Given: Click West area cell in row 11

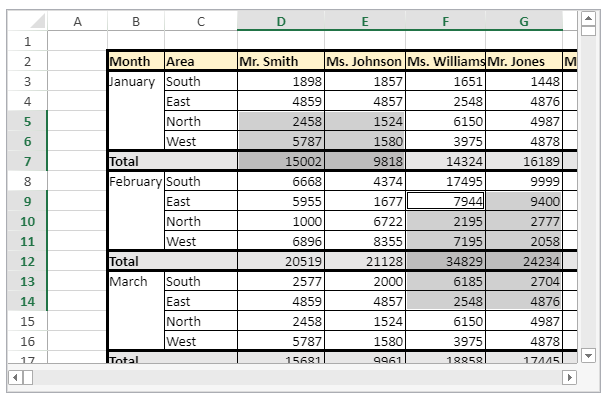Looking at the screenshot, I should click(201, 241).
